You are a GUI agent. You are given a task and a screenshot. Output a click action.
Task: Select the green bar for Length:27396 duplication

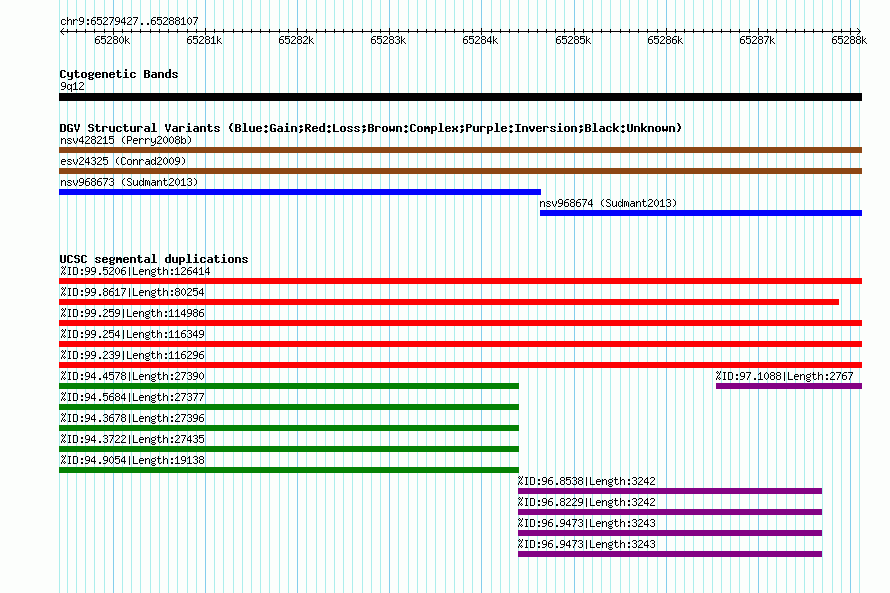pos(289,428)
